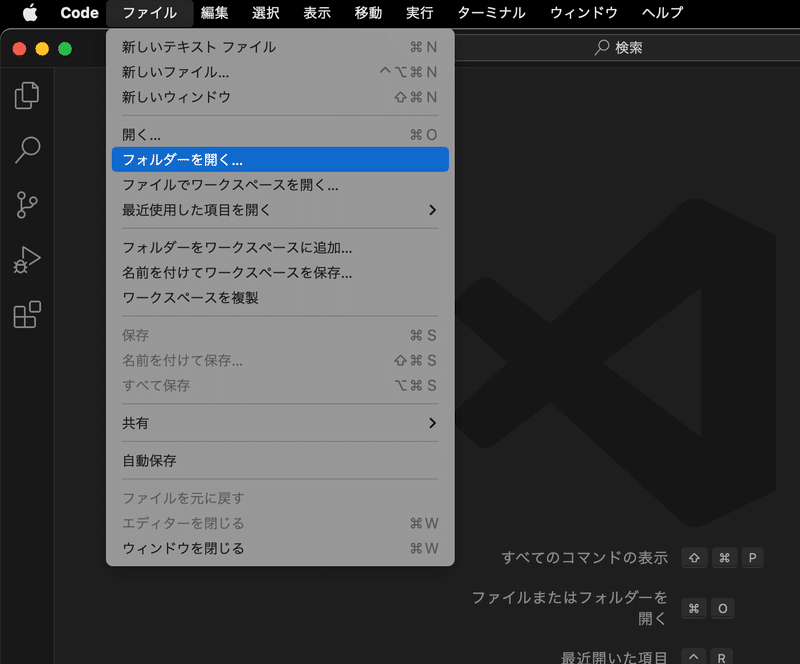
Task: Click すべて保存 menu item
Action: [280, 385]
